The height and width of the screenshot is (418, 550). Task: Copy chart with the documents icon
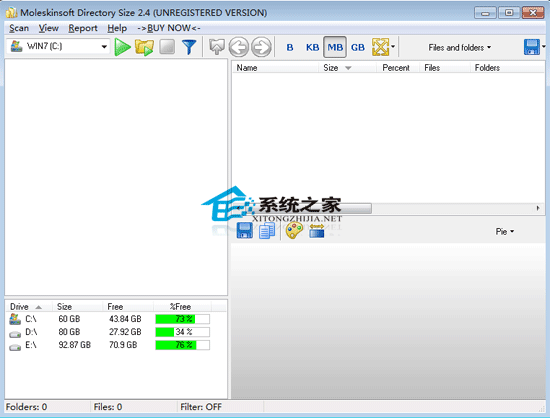coord(267,231)
